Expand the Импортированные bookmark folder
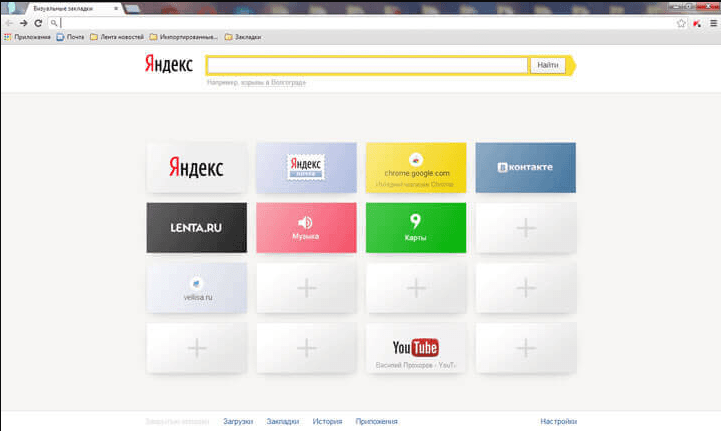 [x=184, y=37]
